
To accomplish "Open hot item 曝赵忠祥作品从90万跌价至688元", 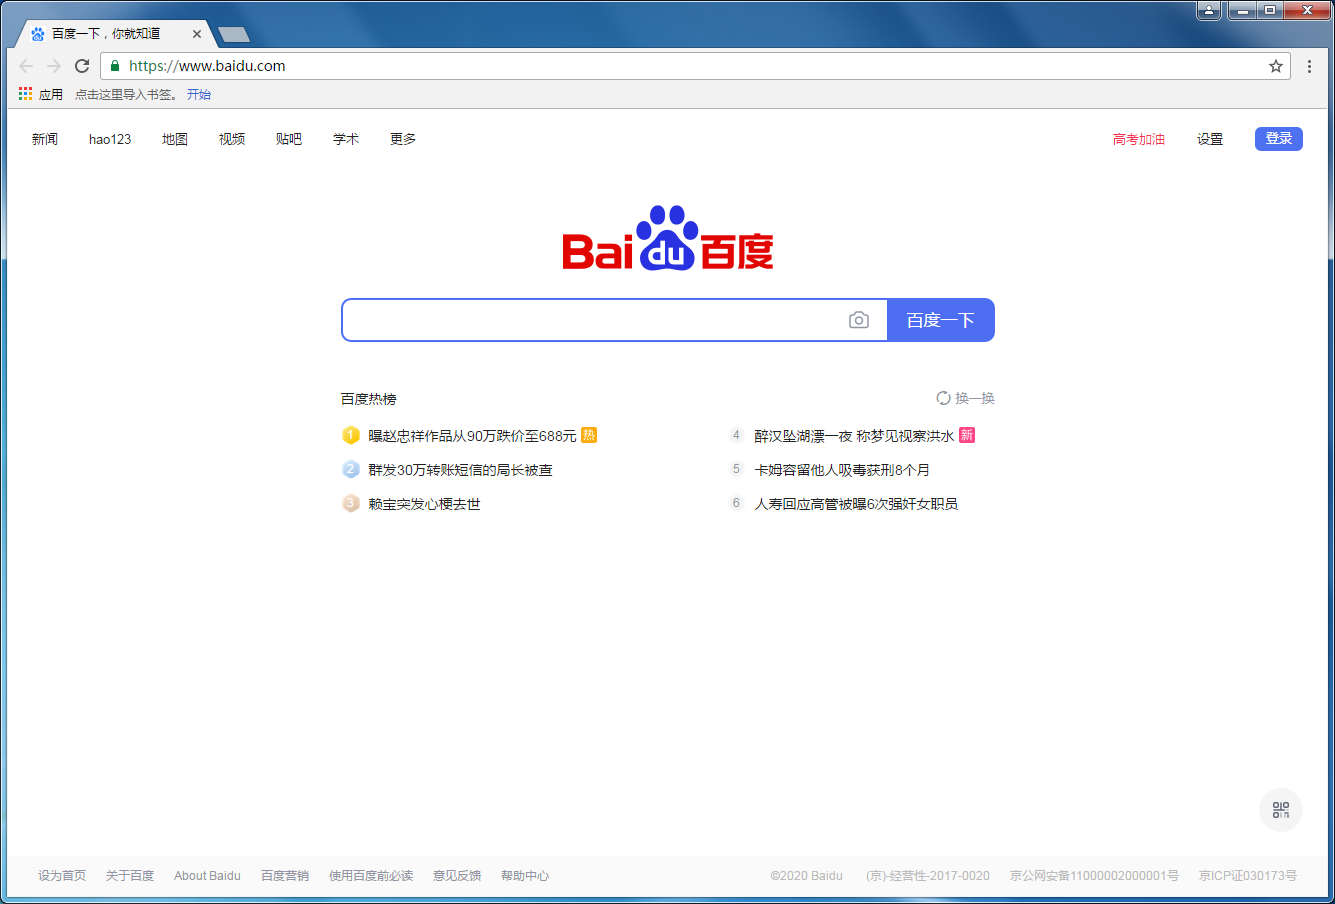I will point(473,436).
